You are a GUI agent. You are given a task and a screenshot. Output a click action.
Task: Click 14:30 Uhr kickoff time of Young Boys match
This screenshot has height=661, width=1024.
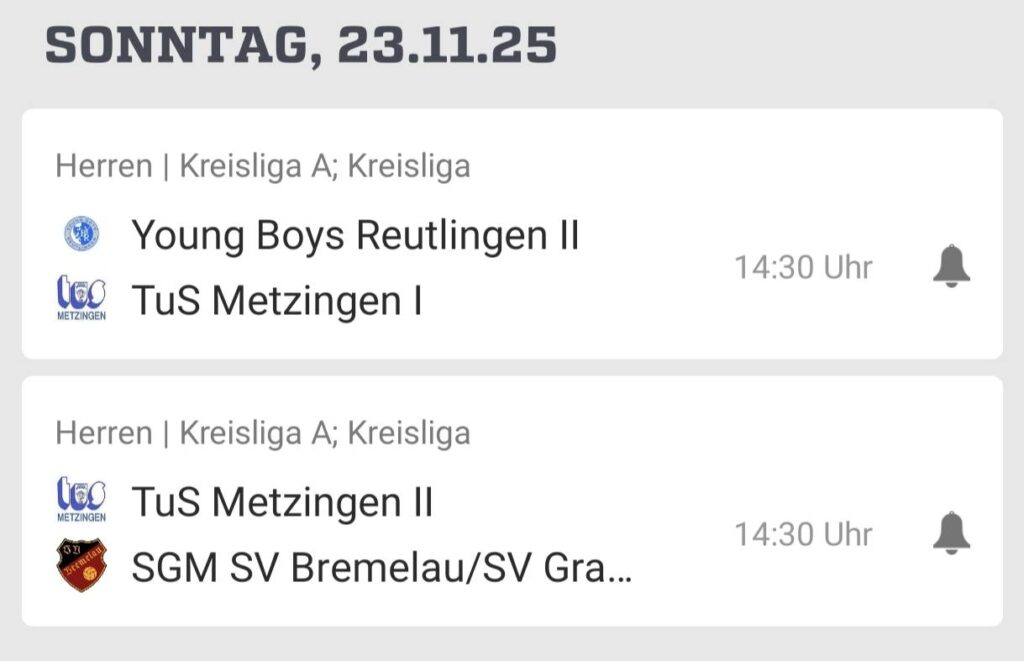click(803, 268)
